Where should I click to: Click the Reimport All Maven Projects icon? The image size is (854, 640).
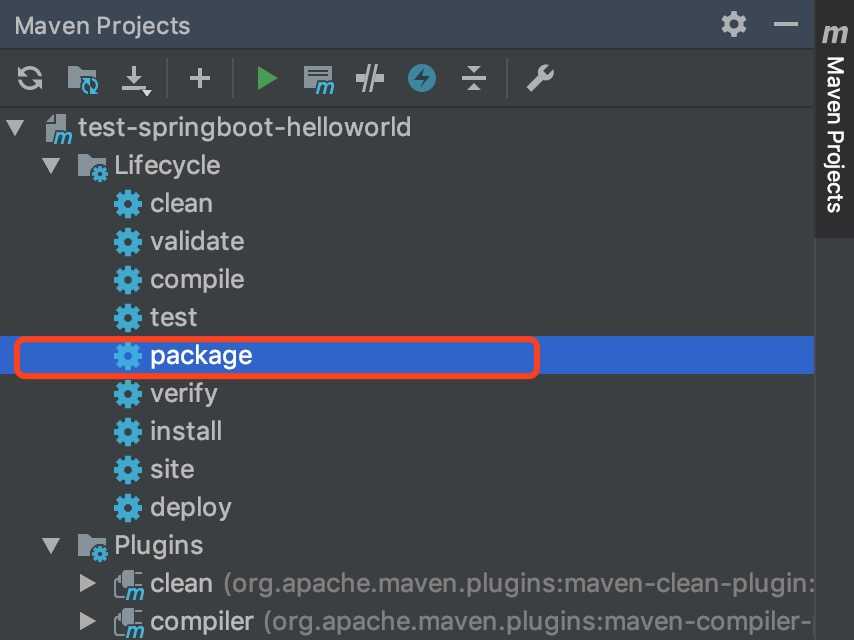pos(29,78)
